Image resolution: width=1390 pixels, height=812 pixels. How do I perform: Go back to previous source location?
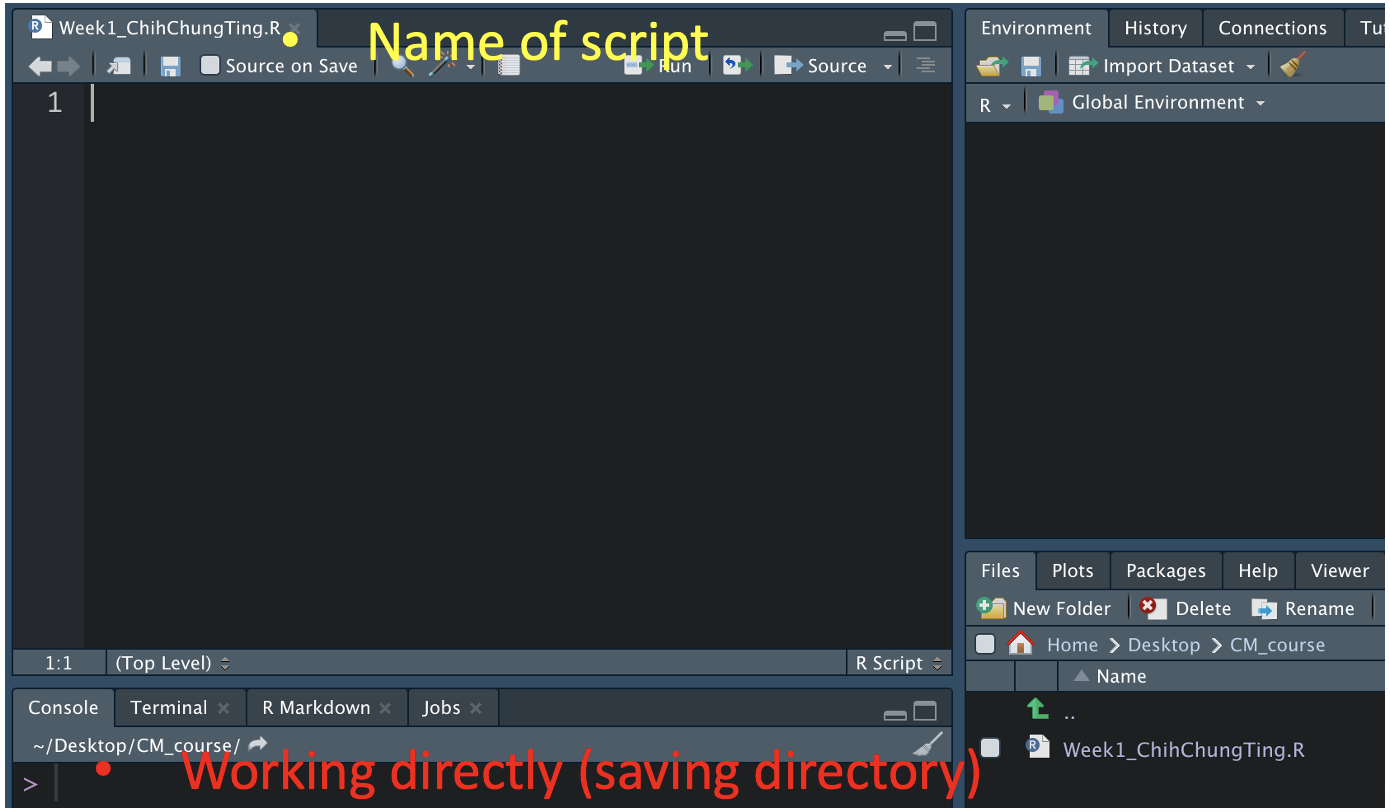[x=40, y=66]
